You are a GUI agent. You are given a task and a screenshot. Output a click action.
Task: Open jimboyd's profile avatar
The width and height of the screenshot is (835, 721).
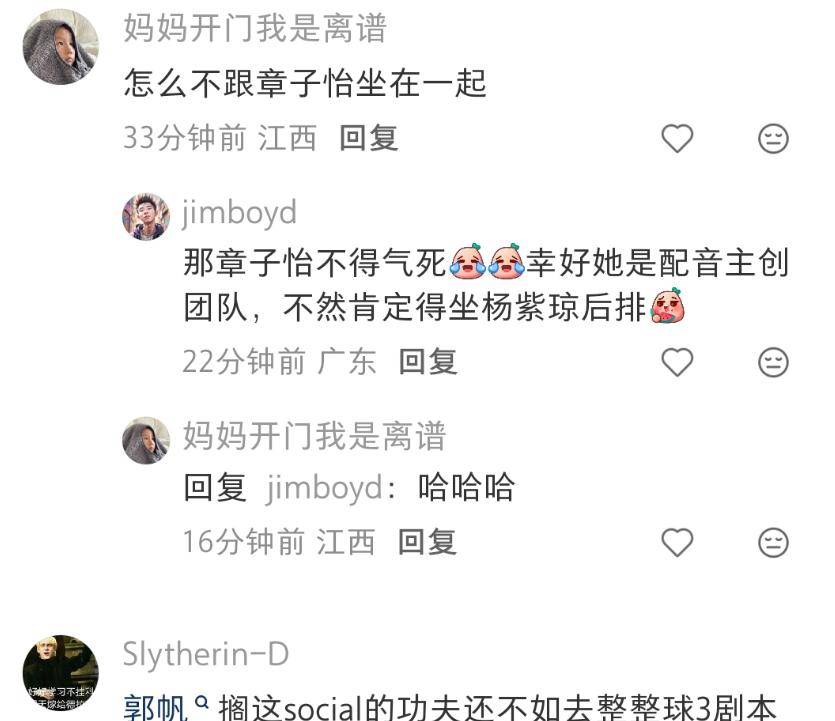click(x=146, y=216)
